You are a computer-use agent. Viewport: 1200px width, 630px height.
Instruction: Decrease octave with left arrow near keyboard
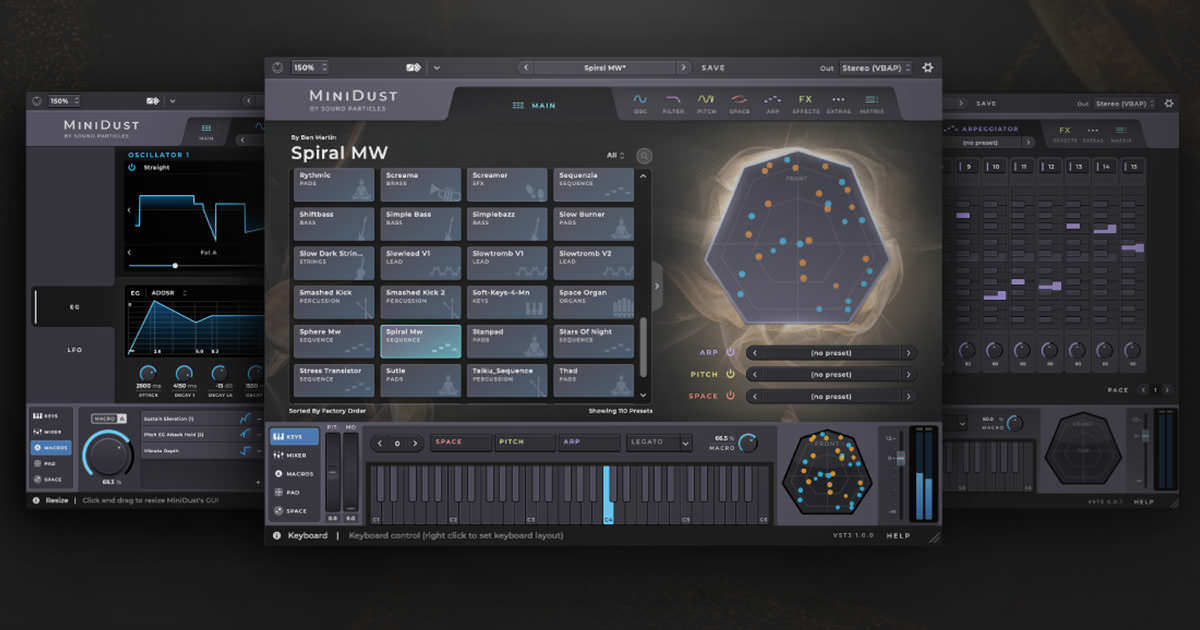pyautogui.click(x=379, y=443)
